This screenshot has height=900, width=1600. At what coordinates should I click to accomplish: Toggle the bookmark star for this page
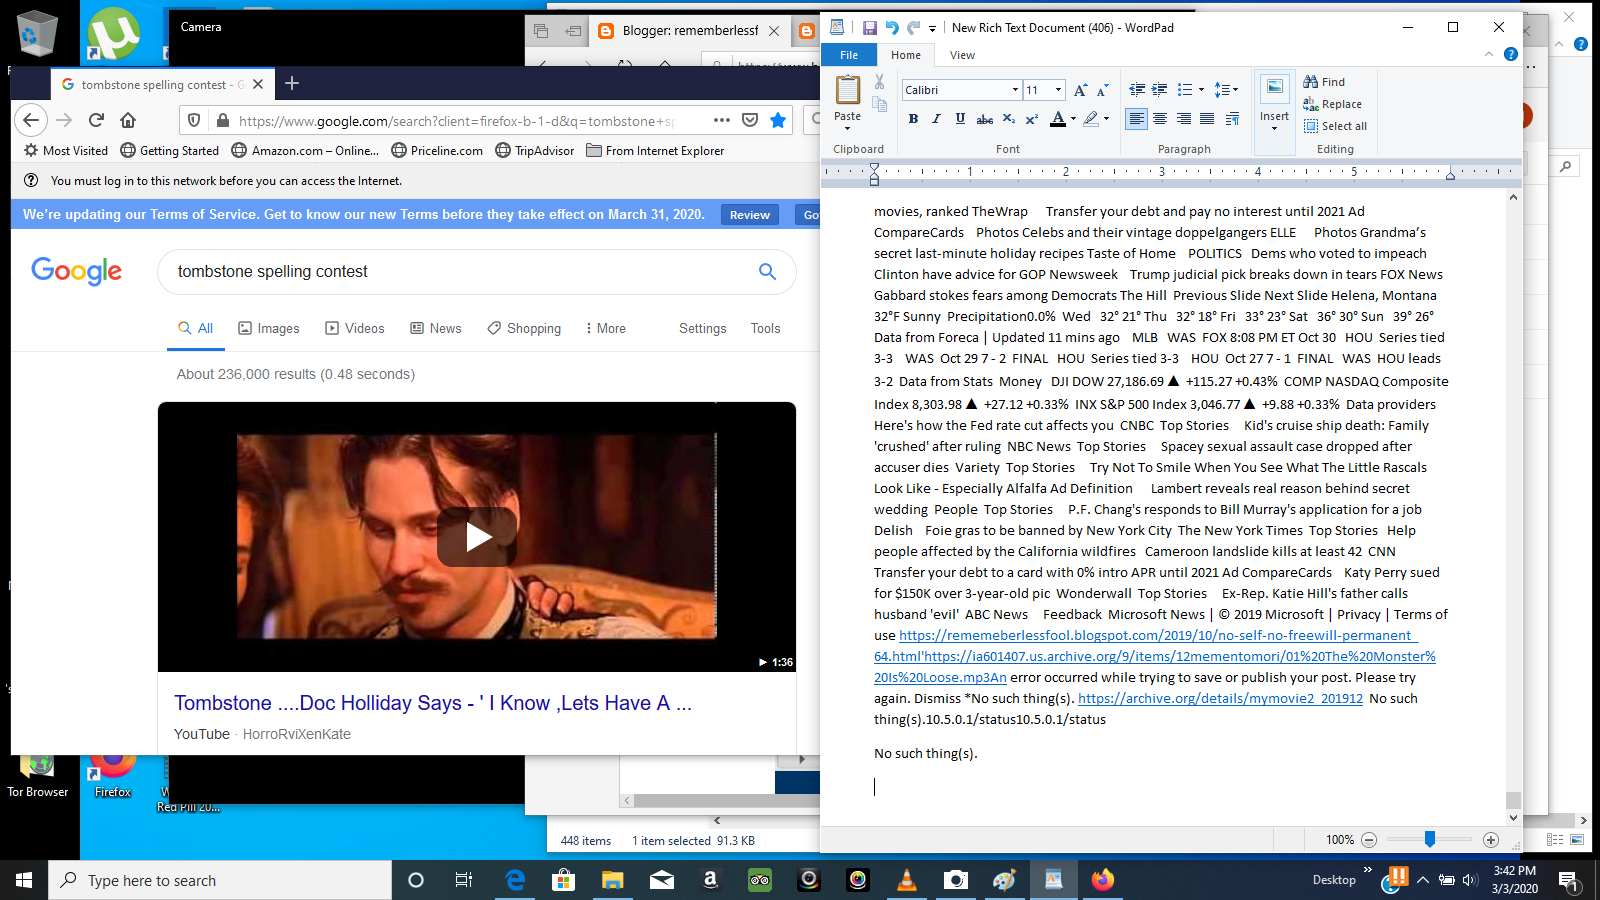tap(778, 120)
